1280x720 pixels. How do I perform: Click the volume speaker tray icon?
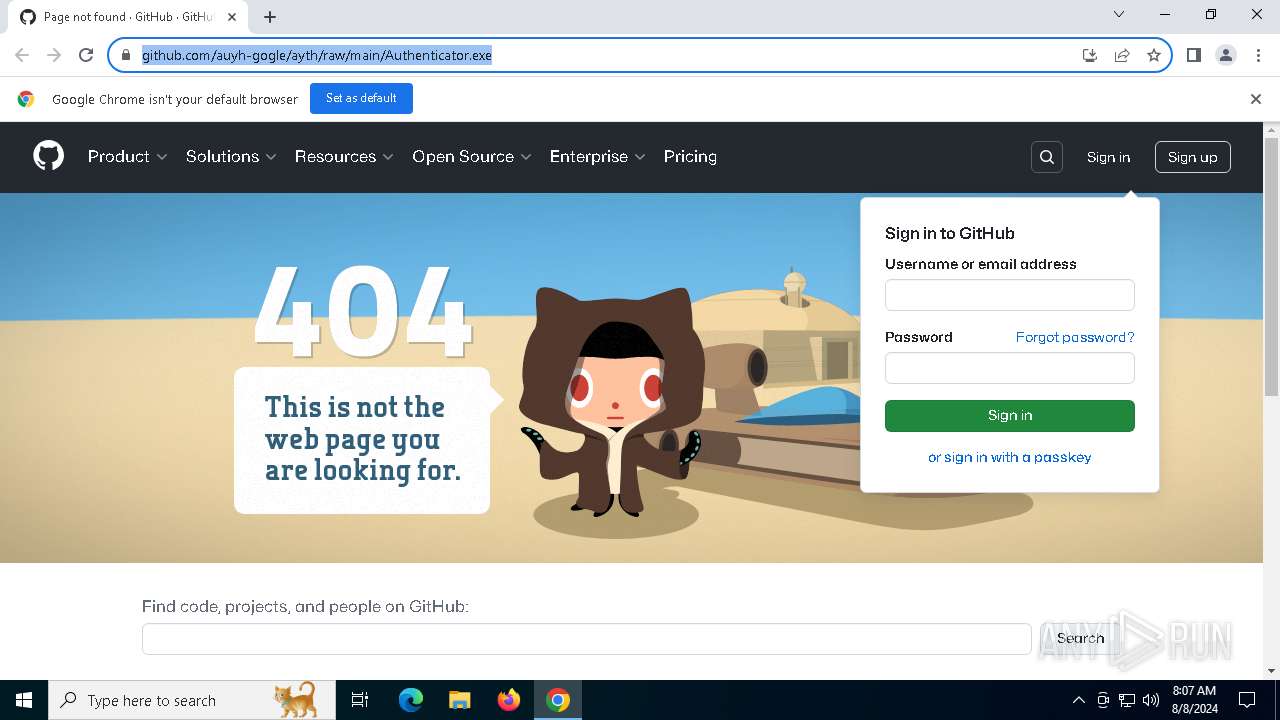pyautogui.click(x=1151, y=700)
